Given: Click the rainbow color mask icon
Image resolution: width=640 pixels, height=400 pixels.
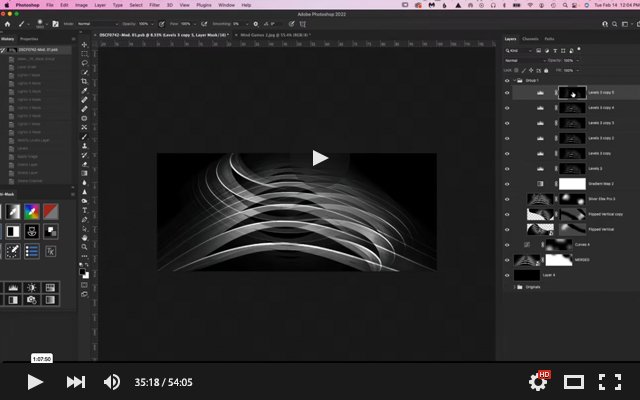Looking at the screenshot, I should click(31, 211).
